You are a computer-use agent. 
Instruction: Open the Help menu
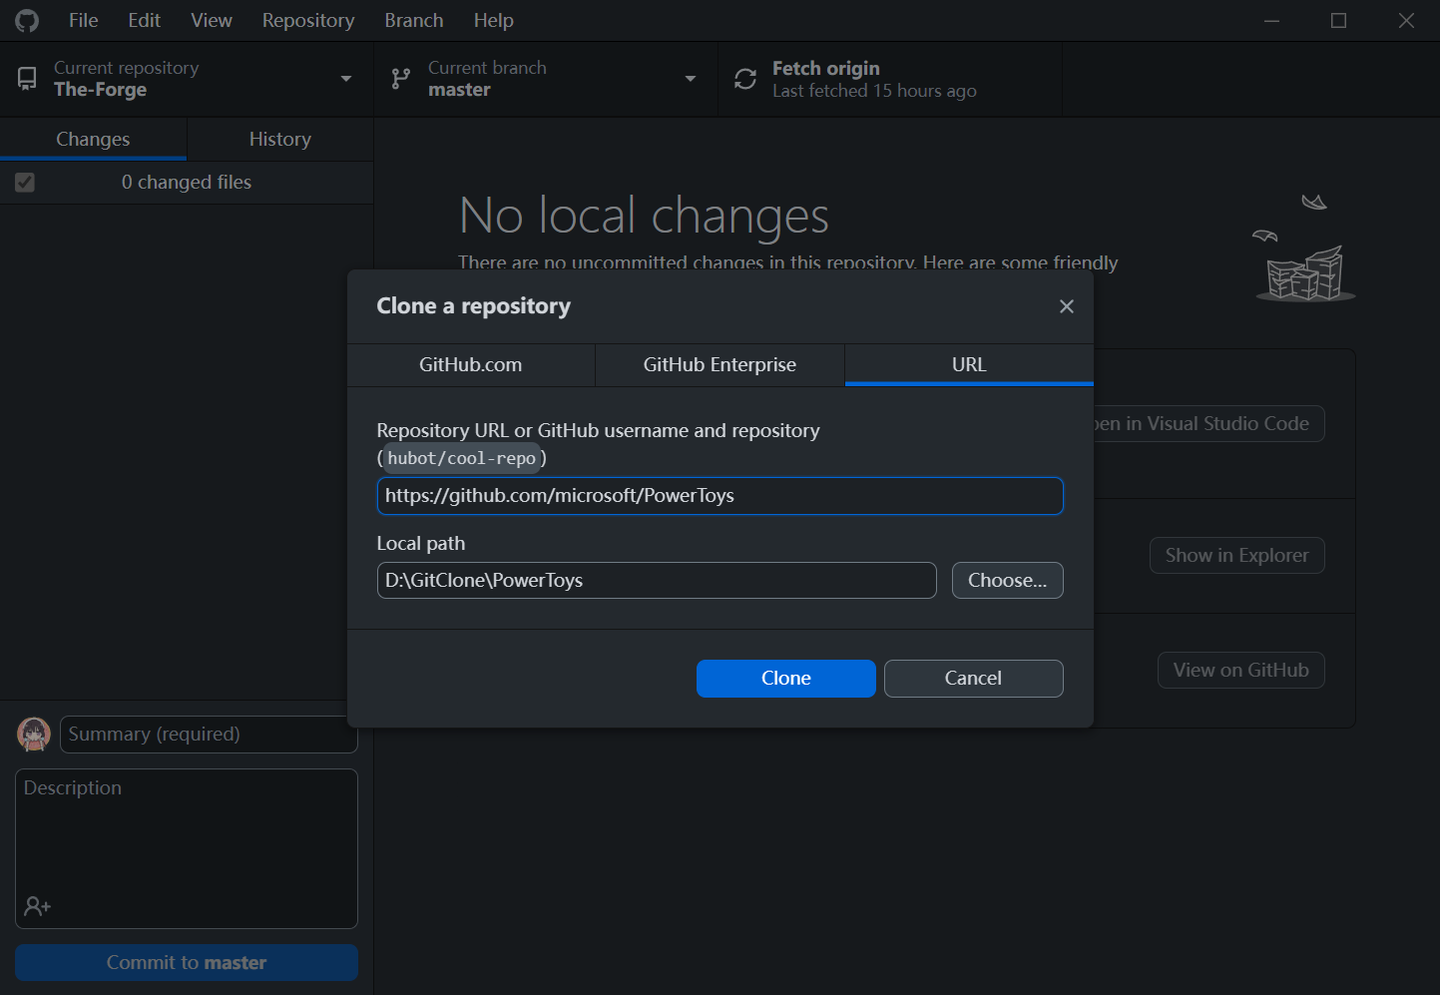493,20
